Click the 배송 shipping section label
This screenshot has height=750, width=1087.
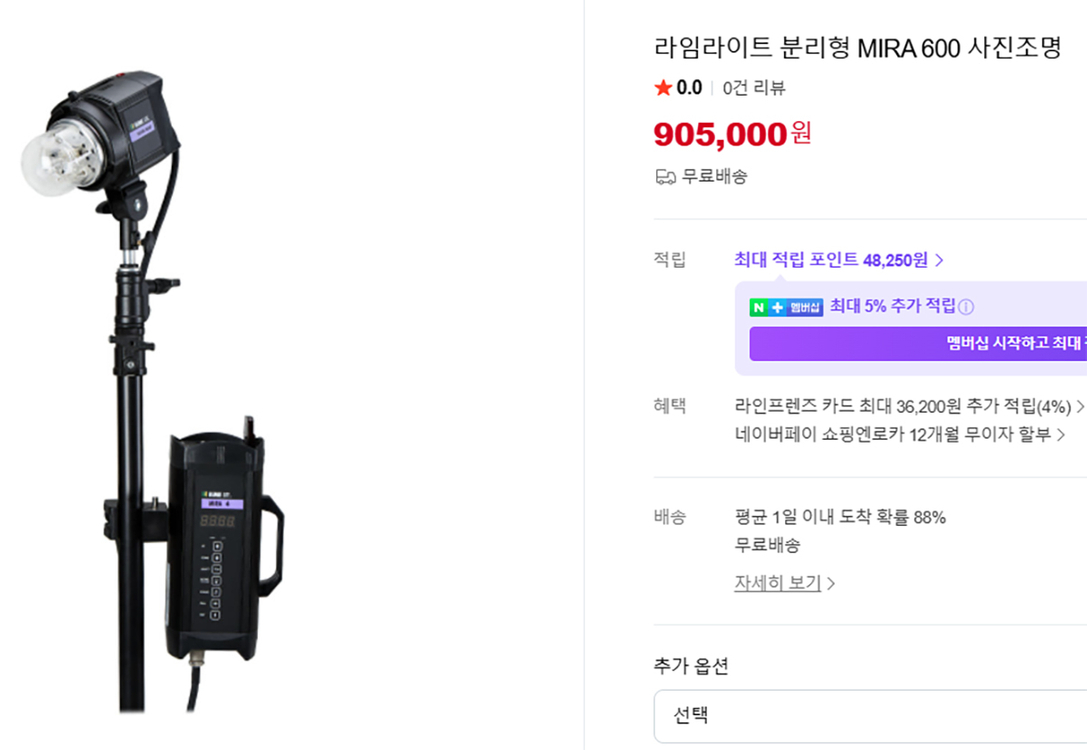(668, 517)
